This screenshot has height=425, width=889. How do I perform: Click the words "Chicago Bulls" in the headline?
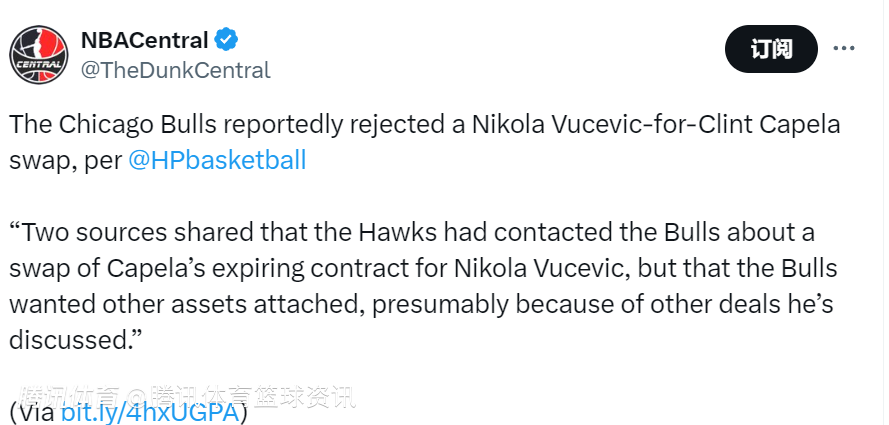(139, 125)
